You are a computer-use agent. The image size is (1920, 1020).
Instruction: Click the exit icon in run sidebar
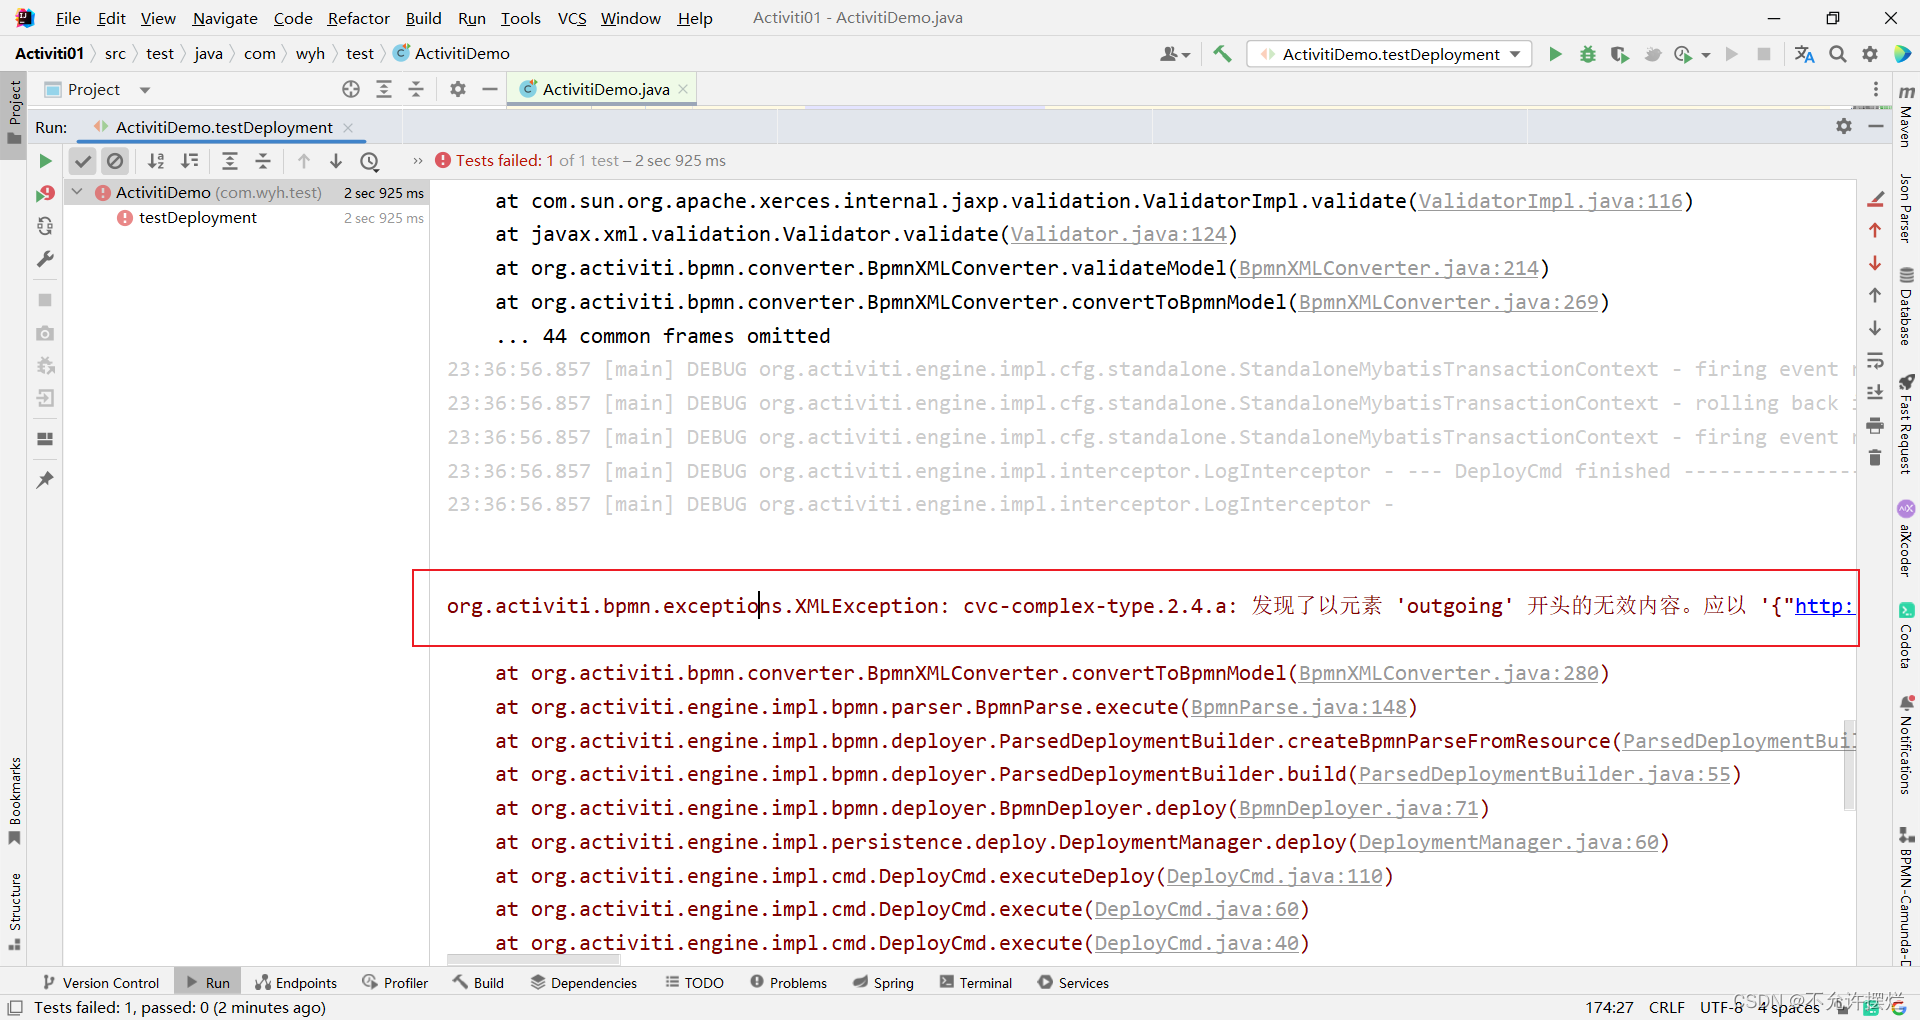click(x=45, y=398)
